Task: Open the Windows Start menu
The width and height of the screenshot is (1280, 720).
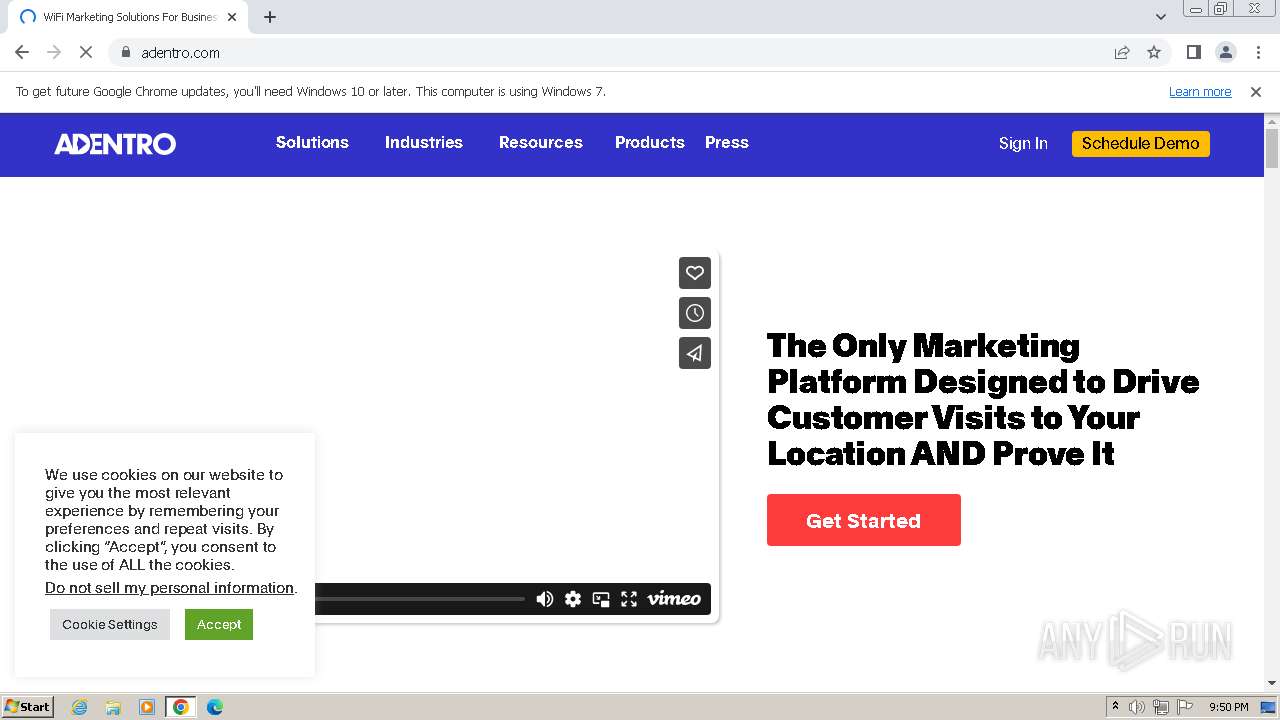Action: tap(27, 706)
